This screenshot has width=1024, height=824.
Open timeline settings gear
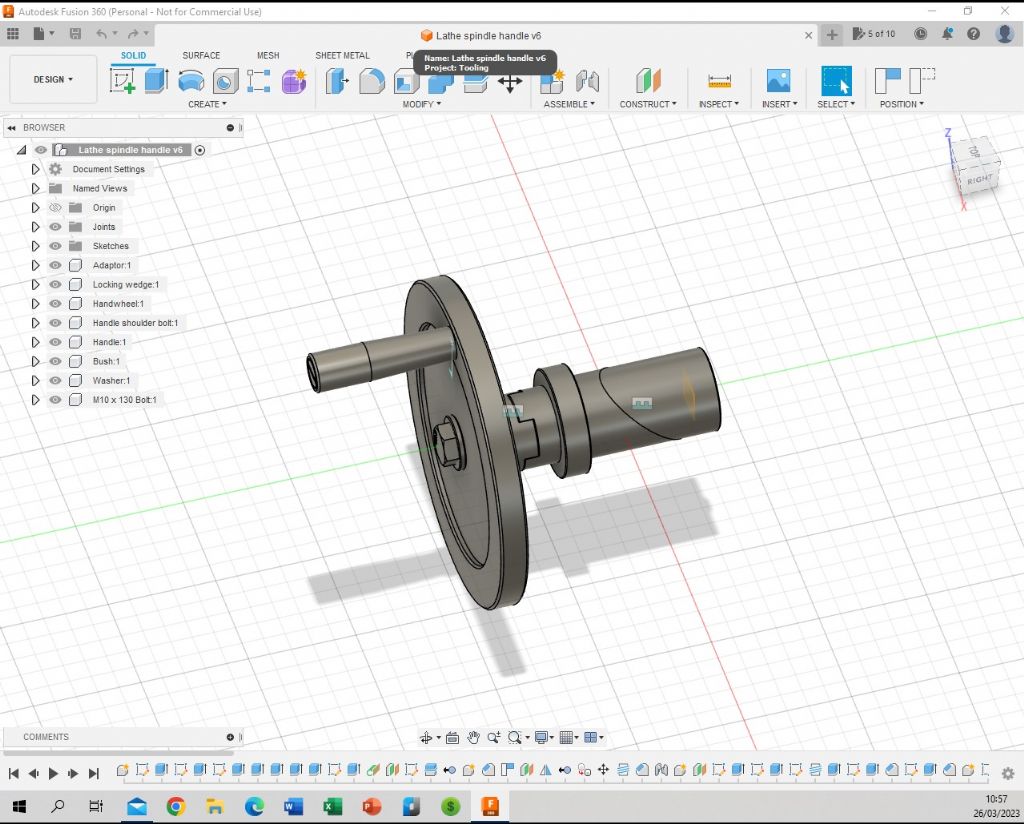[x=1008, y=773]
